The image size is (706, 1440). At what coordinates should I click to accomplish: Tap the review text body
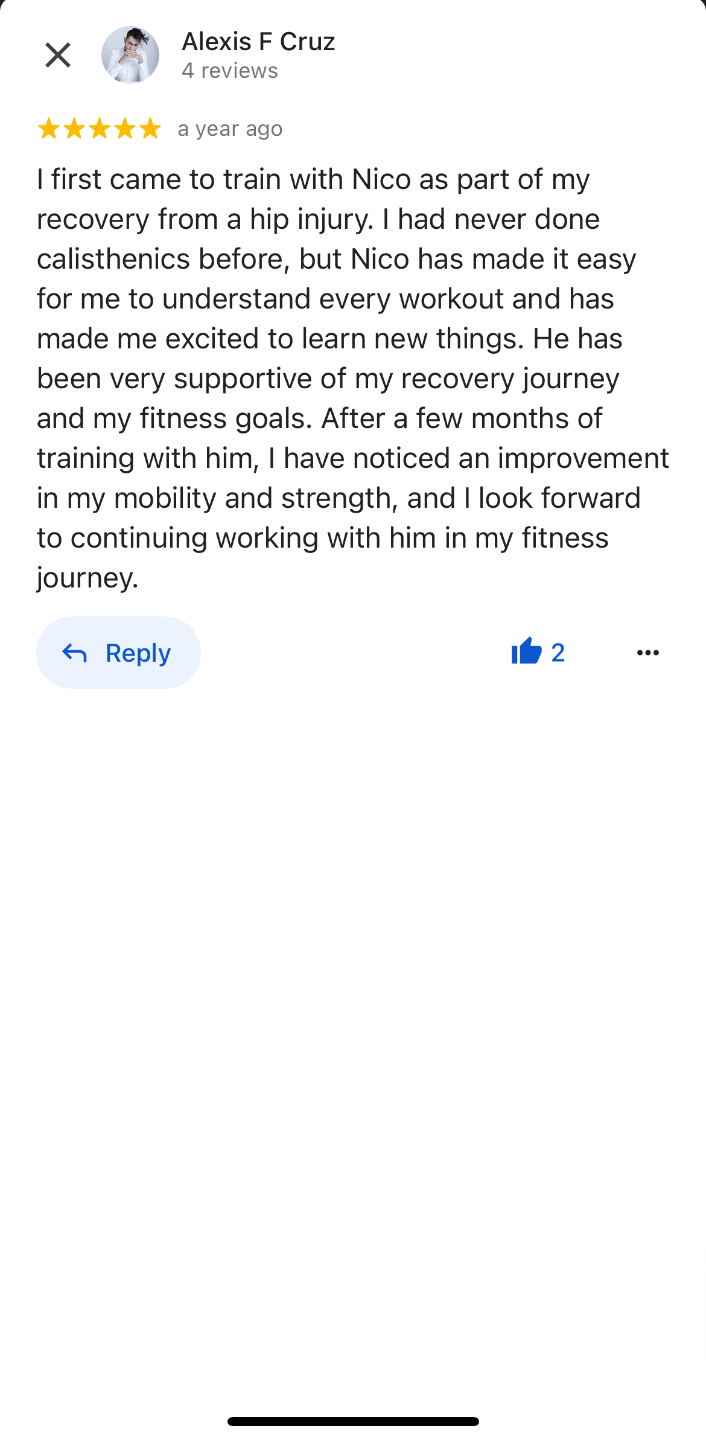click(x=353, y=378)
